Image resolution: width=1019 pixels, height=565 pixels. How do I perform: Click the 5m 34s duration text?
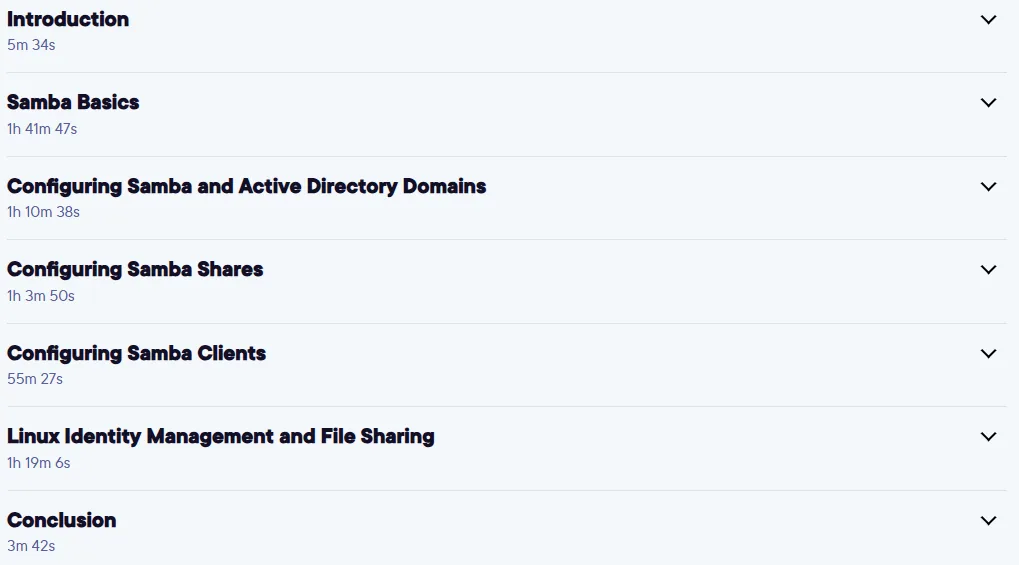tap(31, 45)
